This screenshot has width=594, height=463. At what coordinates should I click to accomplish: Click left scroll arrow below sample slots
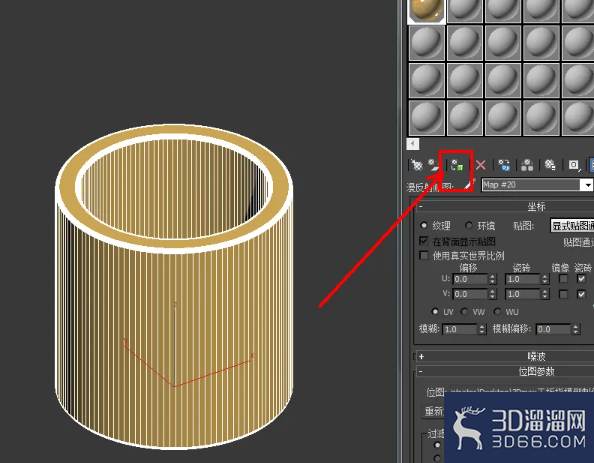tap(413, 144)
